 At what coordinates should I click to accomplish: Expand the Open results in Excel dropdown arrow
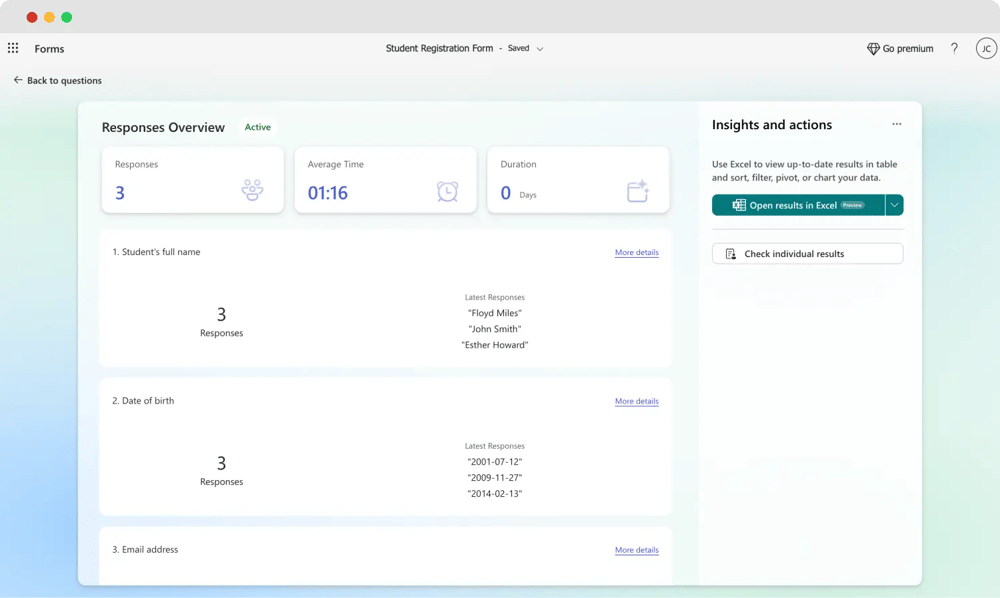tap(894, 205)
